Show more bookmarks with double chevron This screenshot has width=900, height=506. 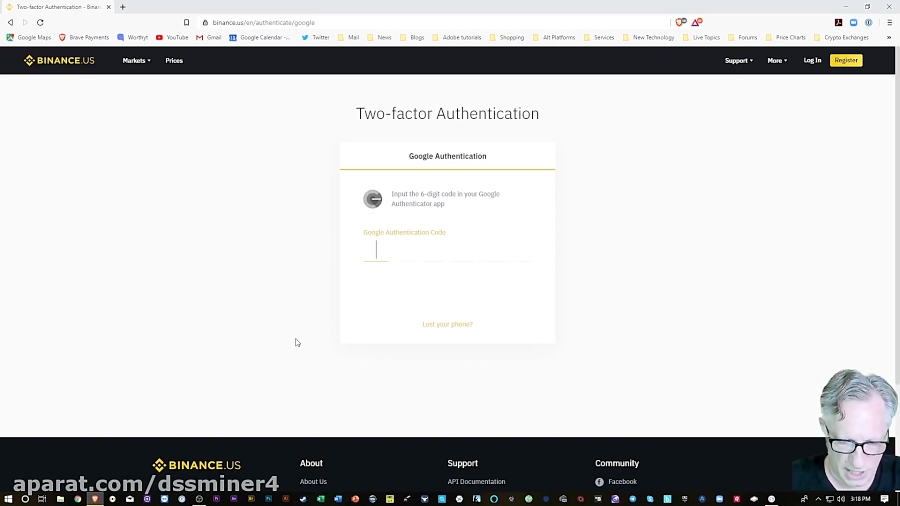click(x=889, y=37)
